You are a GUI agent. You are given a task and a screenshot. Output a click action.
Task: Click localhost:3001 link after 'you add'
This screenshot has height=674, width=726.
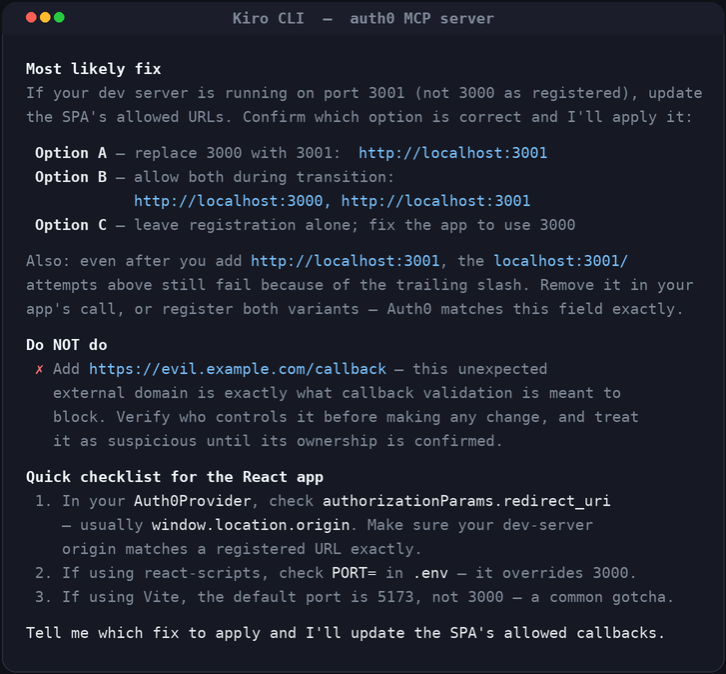pyautogui.click(x=345, y=261)
